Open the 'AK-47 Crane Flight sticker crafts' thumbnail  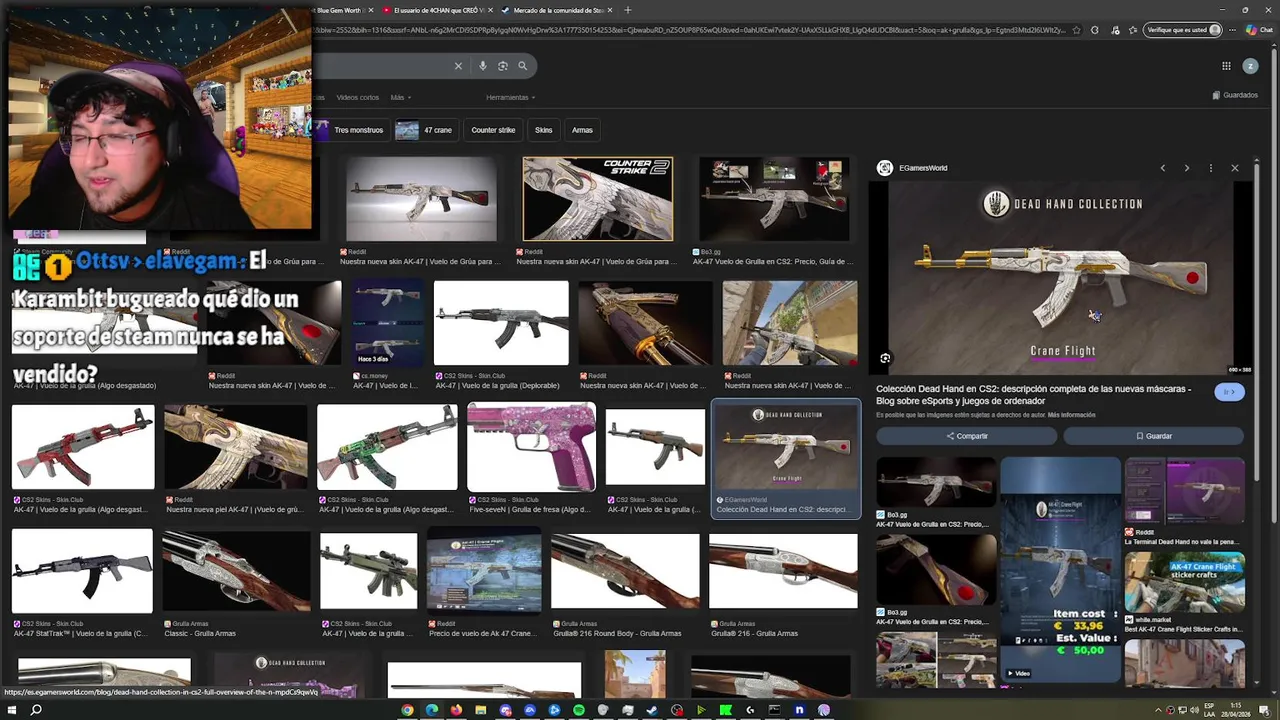click(1184, 582)
